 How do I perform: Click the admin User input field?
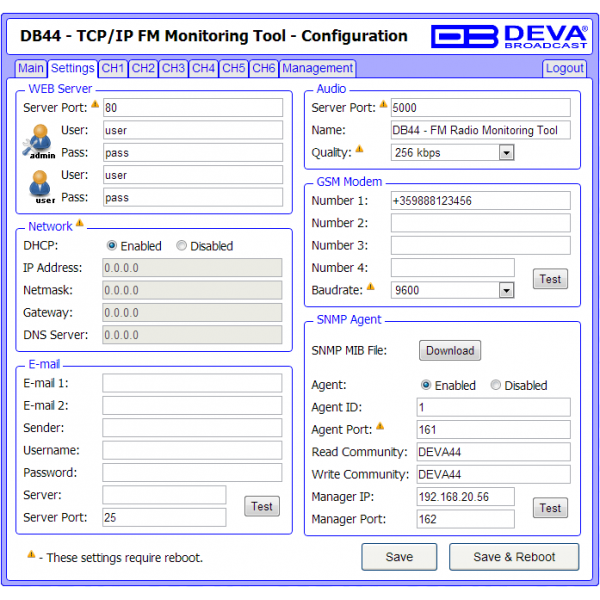pos(193,130)
